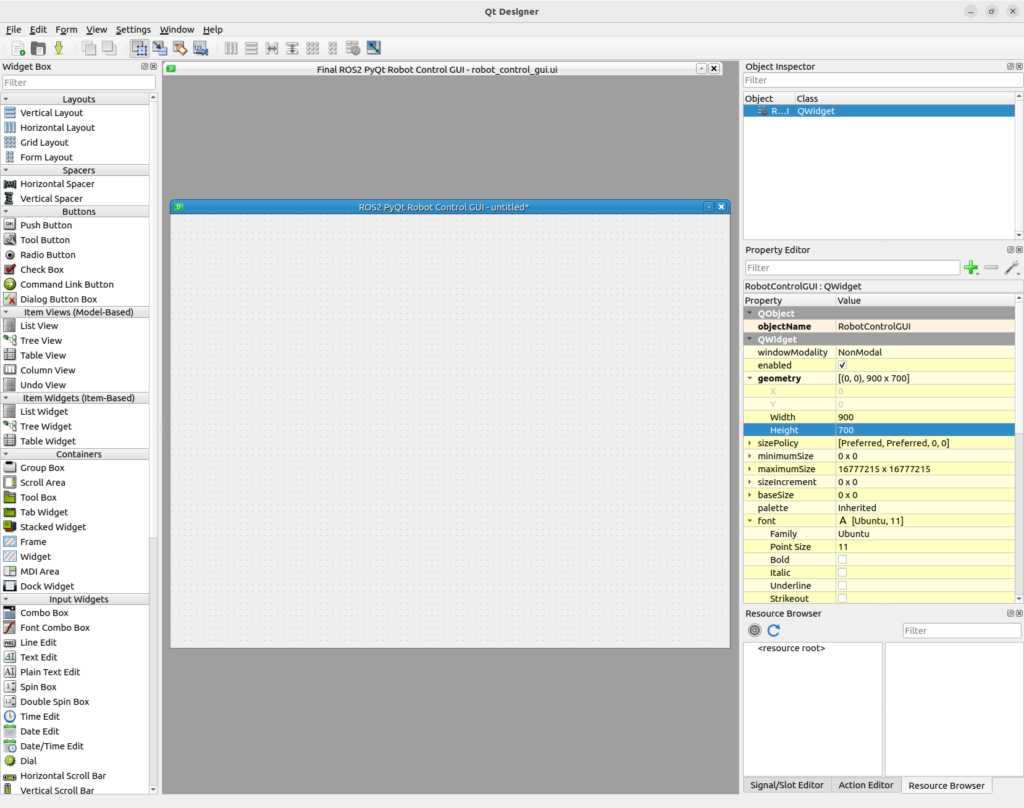Expand the sizePolicy property
The width and height of the screenshot is (1024, 808).
(x=750, y=443)
